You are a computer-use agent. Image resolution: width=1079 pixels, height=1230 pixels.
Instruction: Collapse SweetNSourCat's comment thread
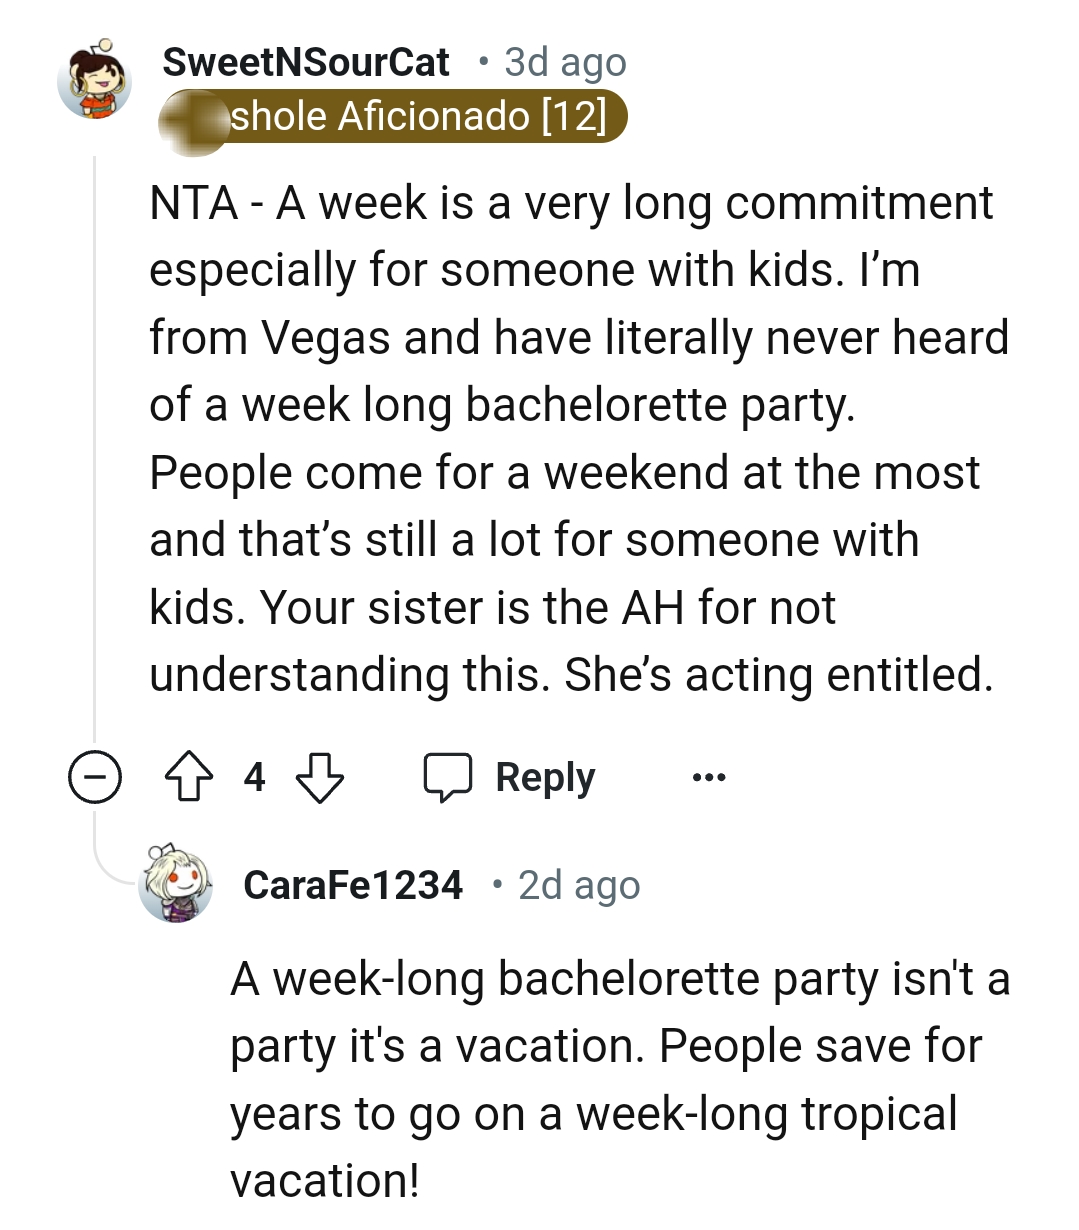95,777
